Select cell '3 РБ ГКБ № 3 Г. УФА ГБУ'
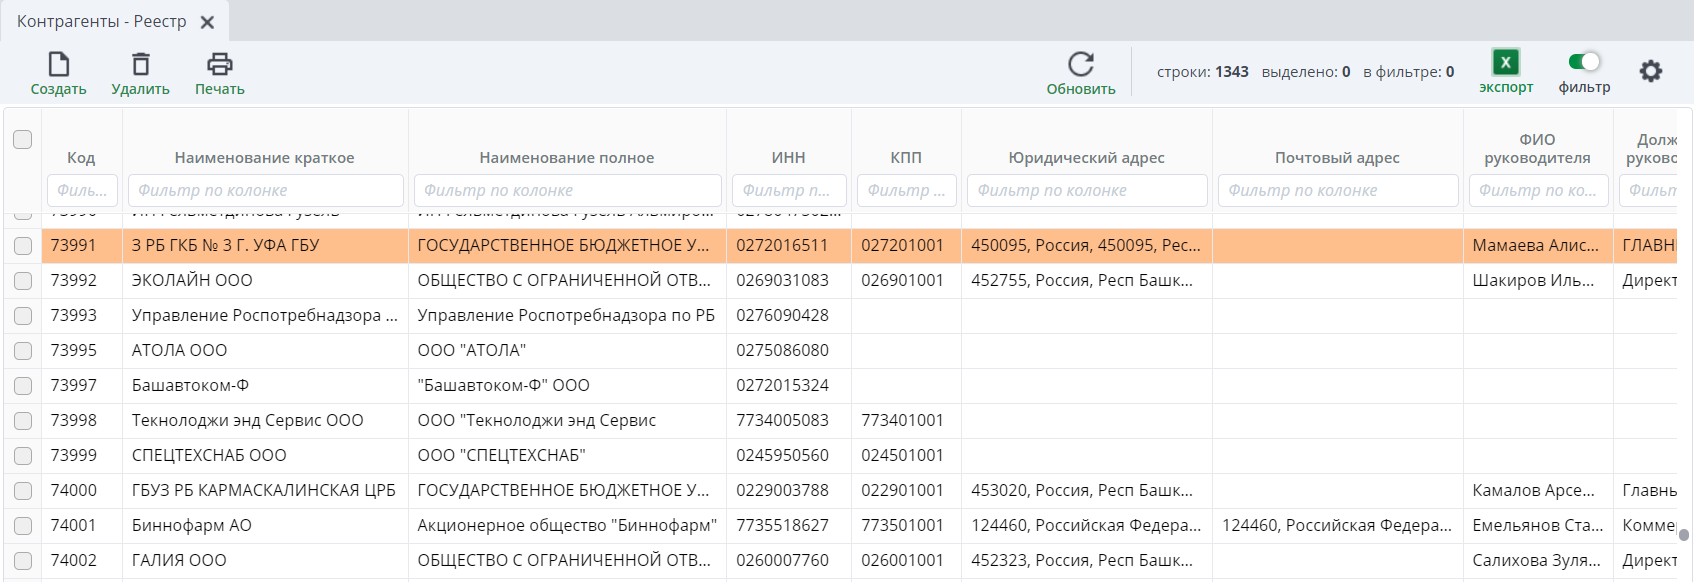The width and height of the screenshot is (1694, 582). [x=265, y=246]
